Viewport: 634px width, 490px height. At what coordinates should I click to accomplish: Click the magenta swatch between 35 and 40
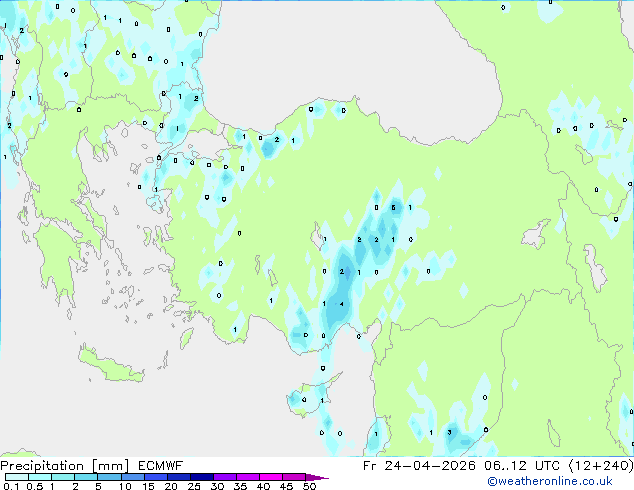(247, 477)
